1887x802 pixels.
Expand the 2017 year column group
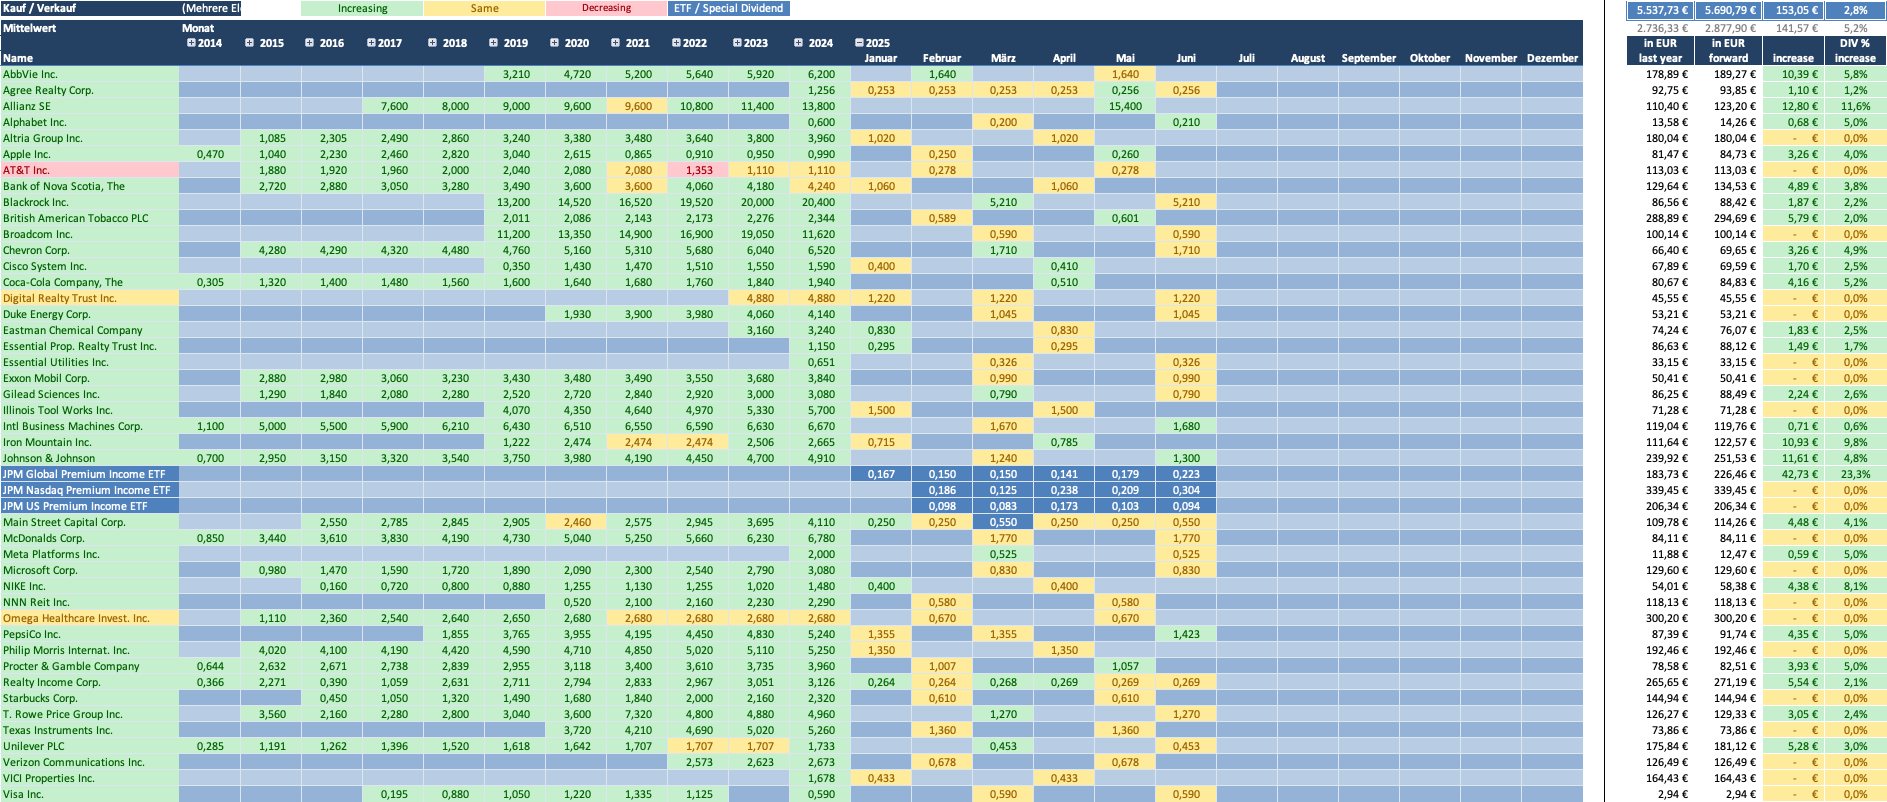(371, 43)
